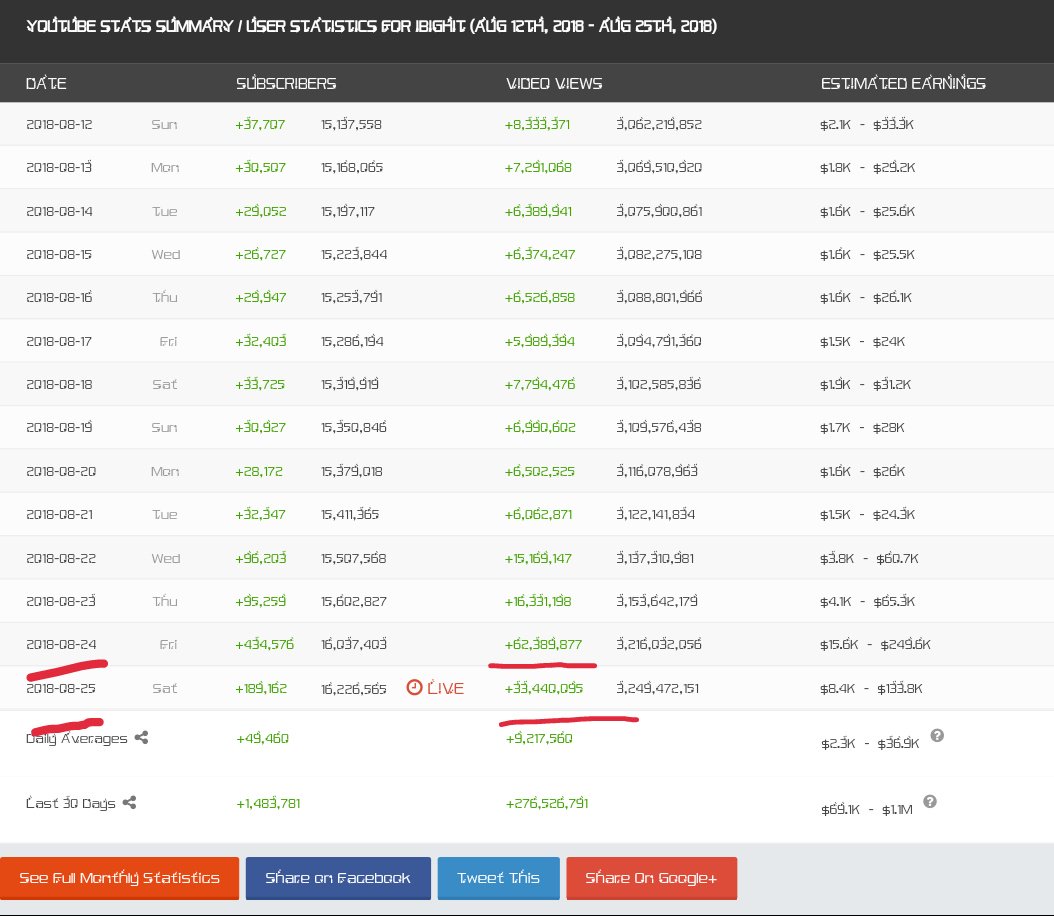The image size is (1054, 916).
Task: Click date 2018-08-18
Action: pyautogui.click(x=59, y=384)
